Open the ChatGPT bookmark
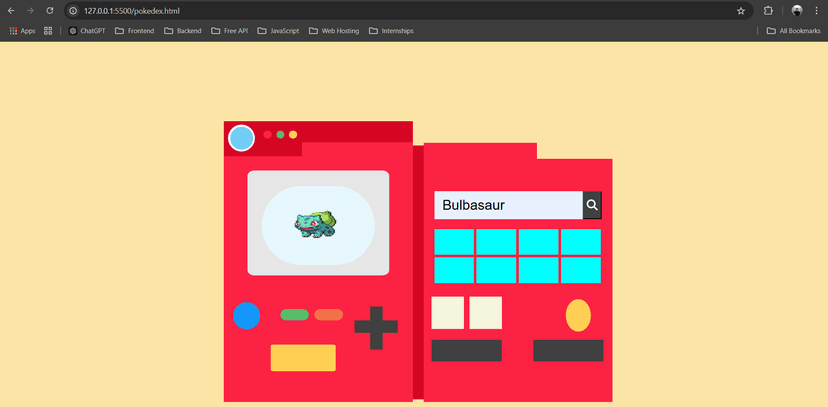Screen dimensions: 828x407 (87, 31)
